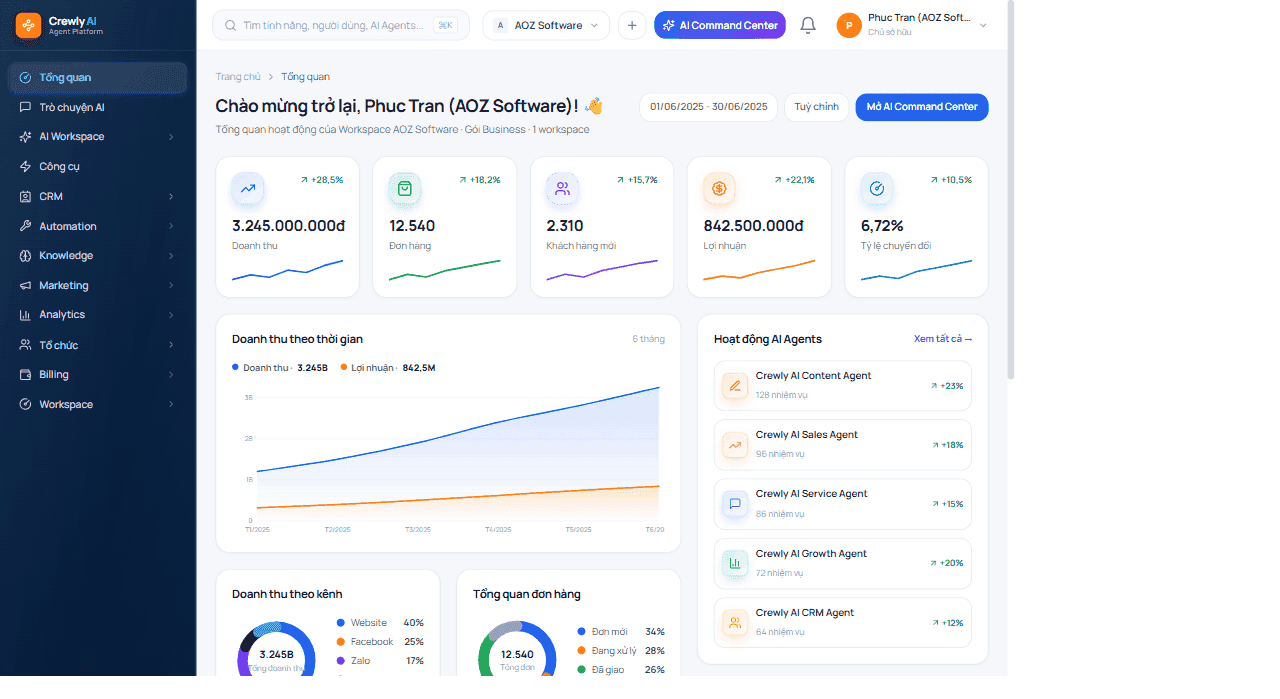The width and height of the screenshot is (1280, 699).
Task: Click the Knowledge globe icon
Action: click(25, 256)
